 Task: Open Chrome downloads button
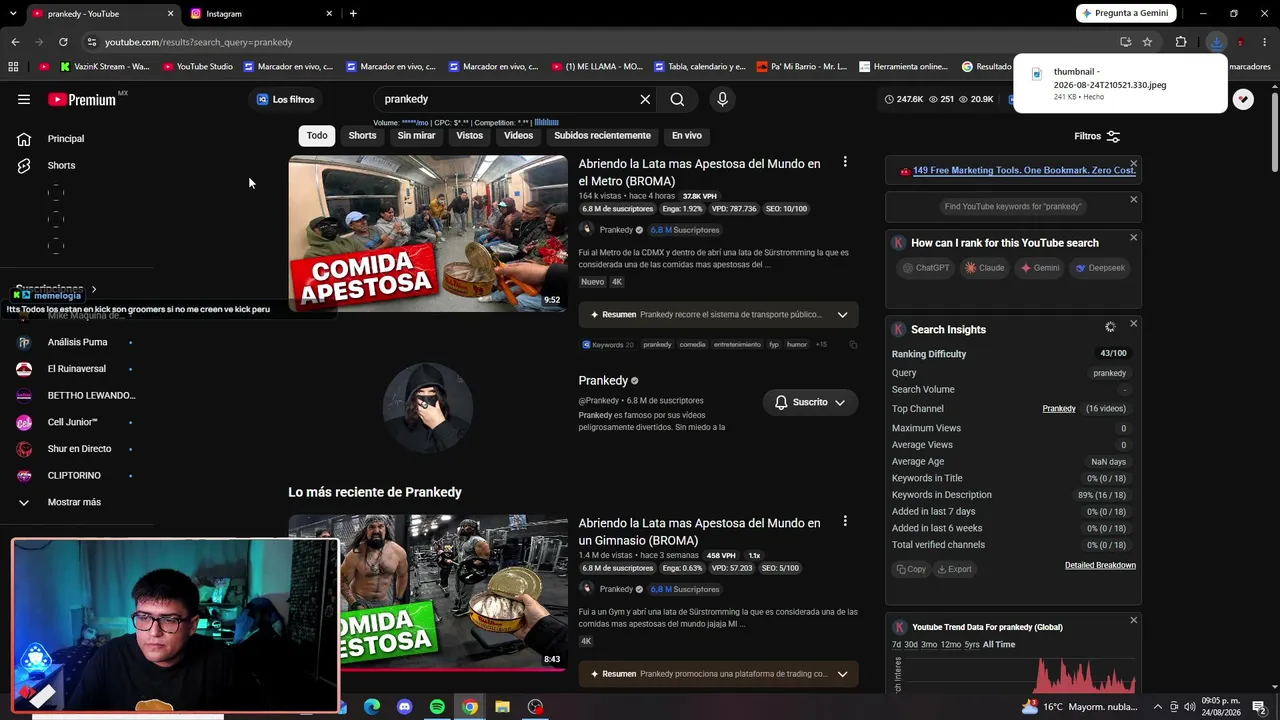click(1216, 42)
